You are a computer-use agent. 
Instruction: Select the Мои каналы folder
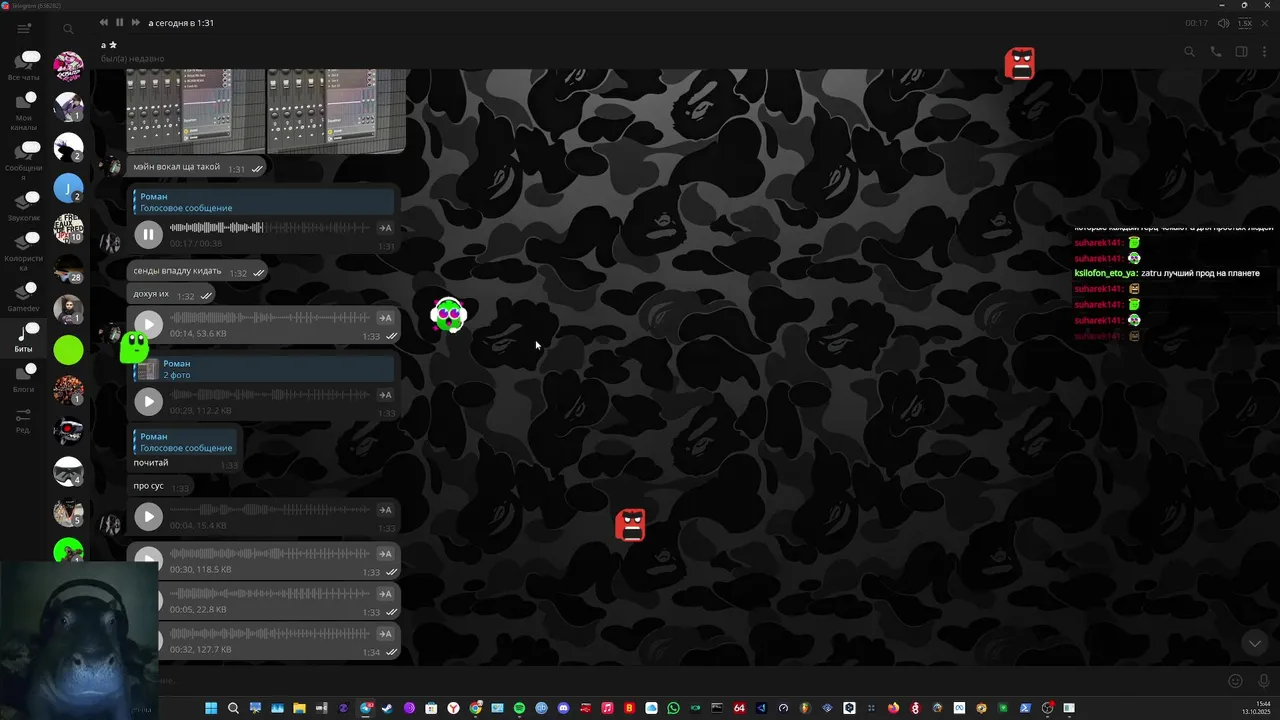tap(24, 111)
